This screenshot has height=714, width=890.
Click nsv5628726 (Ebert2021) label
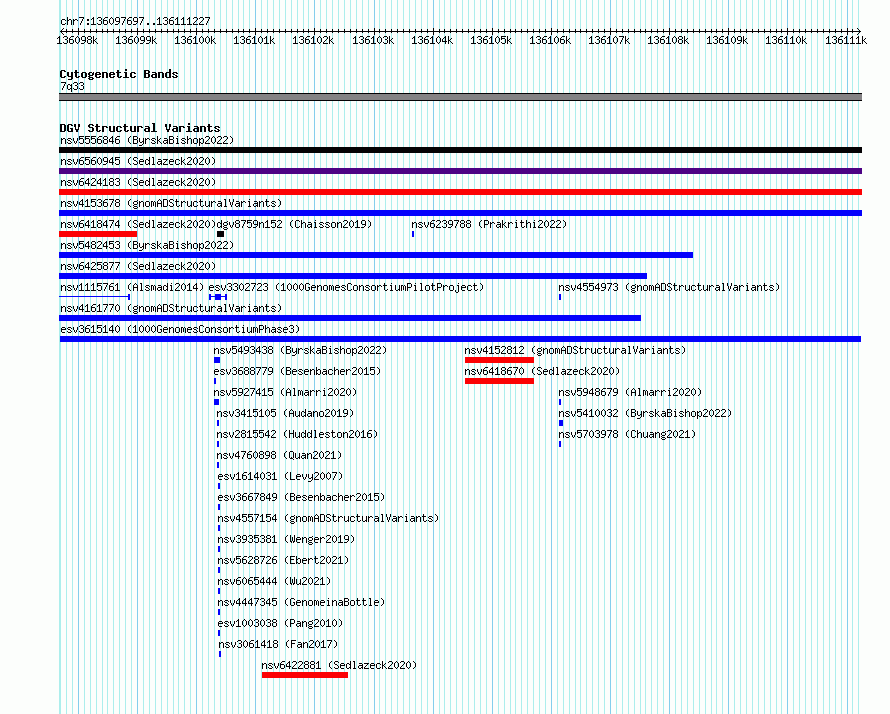(x=283, y=560)
